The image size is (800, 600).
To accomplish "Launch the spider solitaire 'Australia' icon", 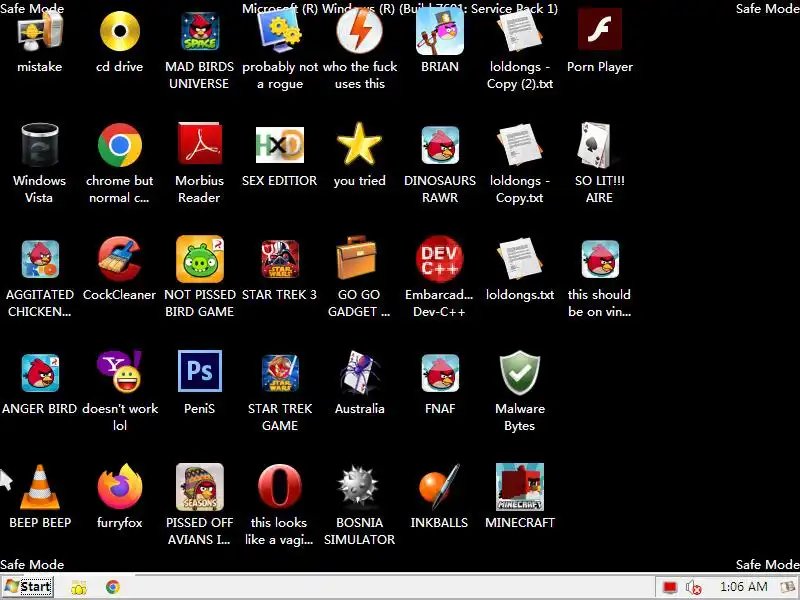I will click(x=360, y=373).
